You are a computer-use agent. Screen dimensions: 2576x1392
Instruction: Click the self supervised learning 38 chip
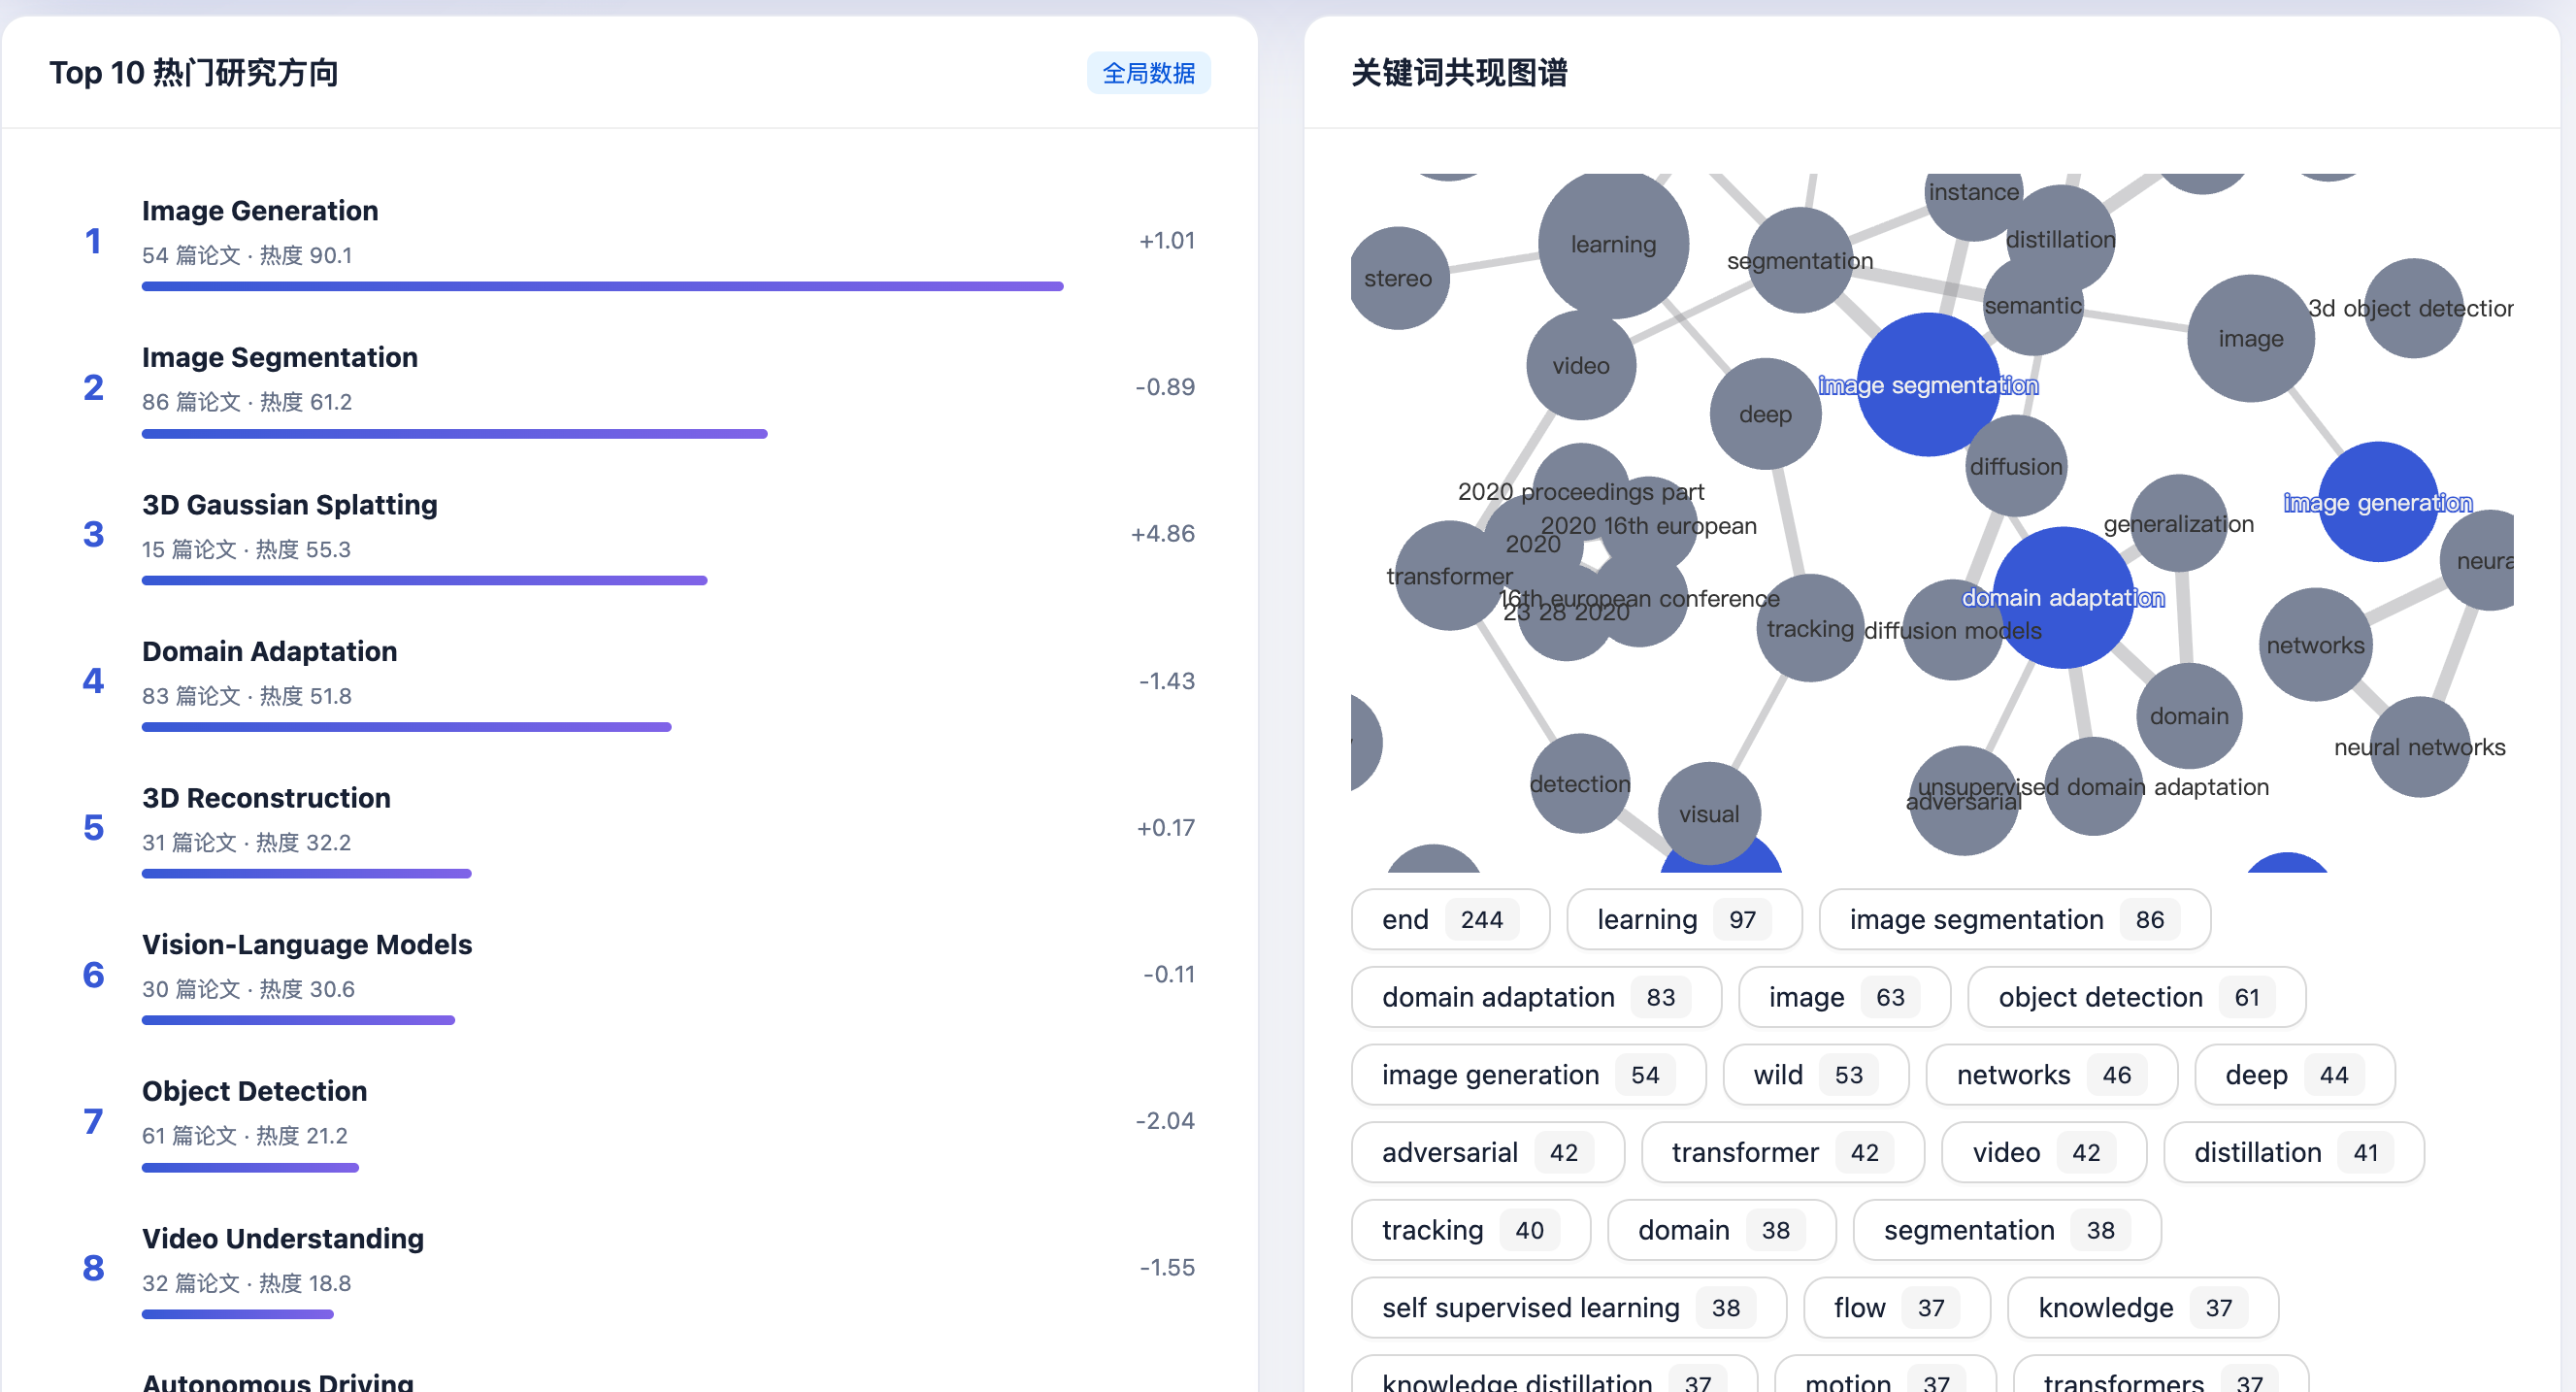[x=1568, y=1308]
